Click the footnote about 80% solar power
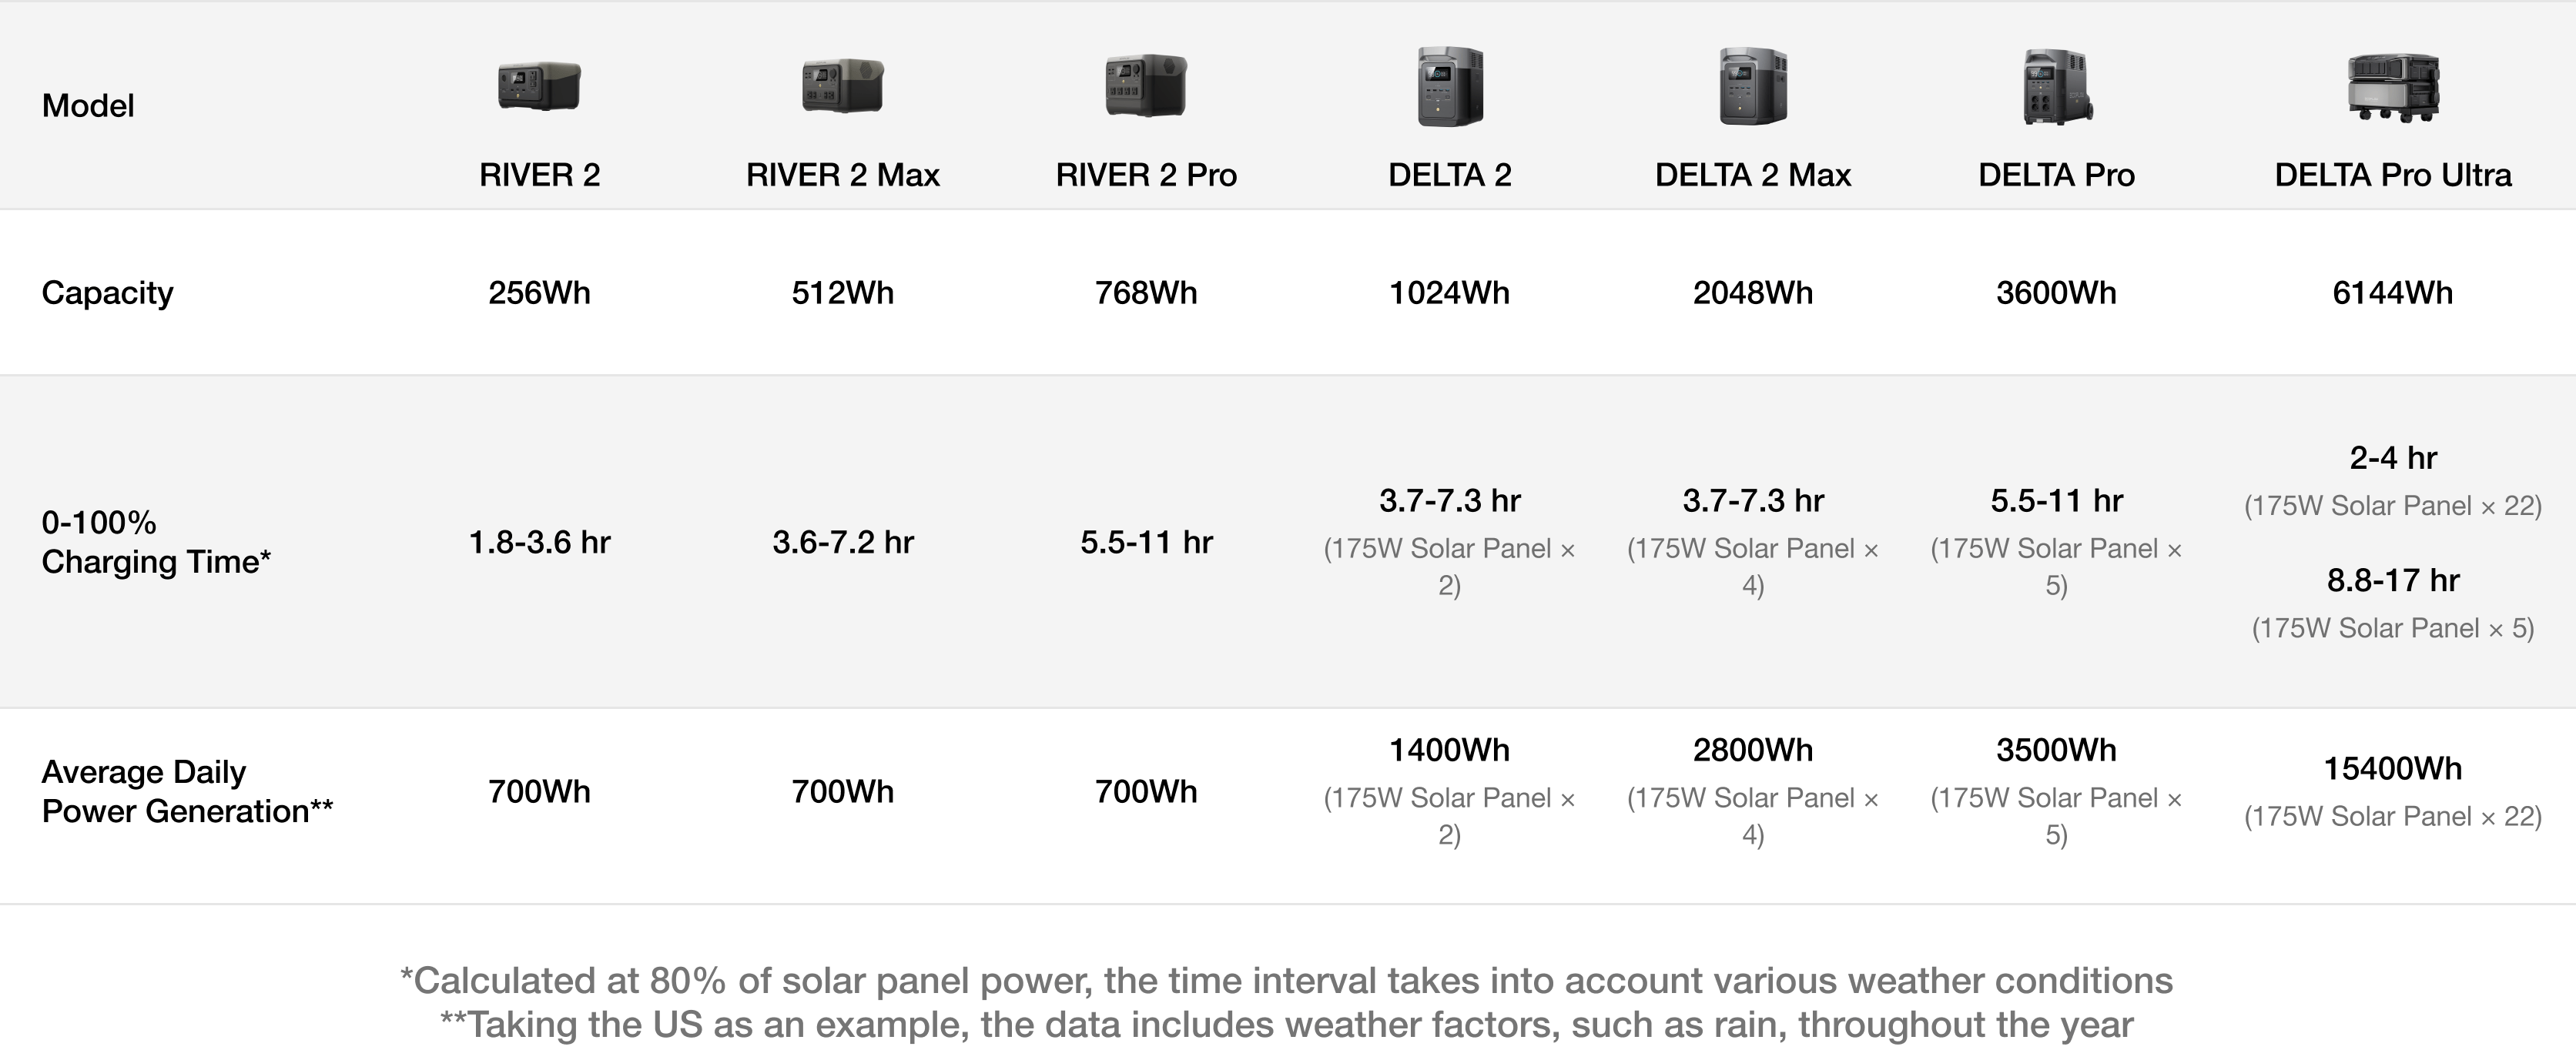2576x1060 pixels. pos(1286,981)
